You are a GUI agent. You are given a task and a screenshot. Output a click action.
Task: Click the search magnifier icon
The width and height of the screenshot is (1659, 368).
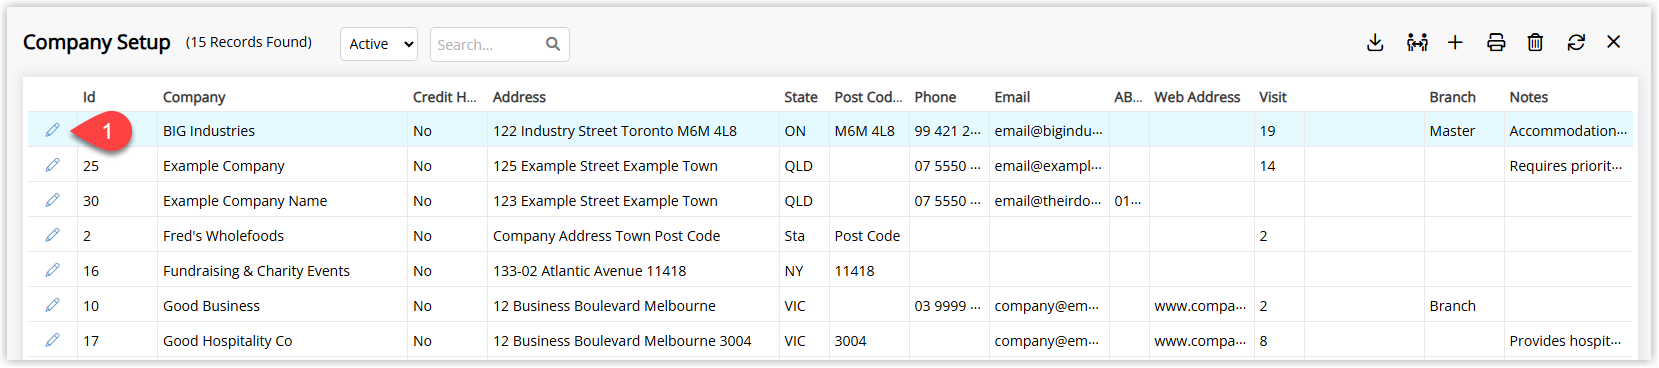(553, 44)
